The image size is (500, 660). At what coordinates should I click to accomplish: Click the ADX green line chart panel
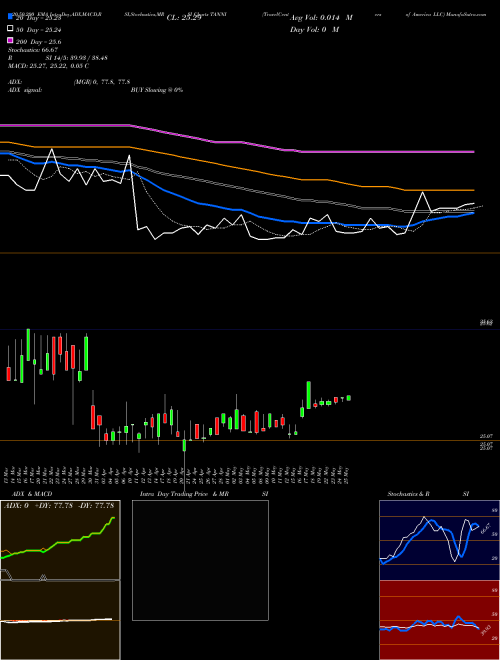tap(60, 540)
